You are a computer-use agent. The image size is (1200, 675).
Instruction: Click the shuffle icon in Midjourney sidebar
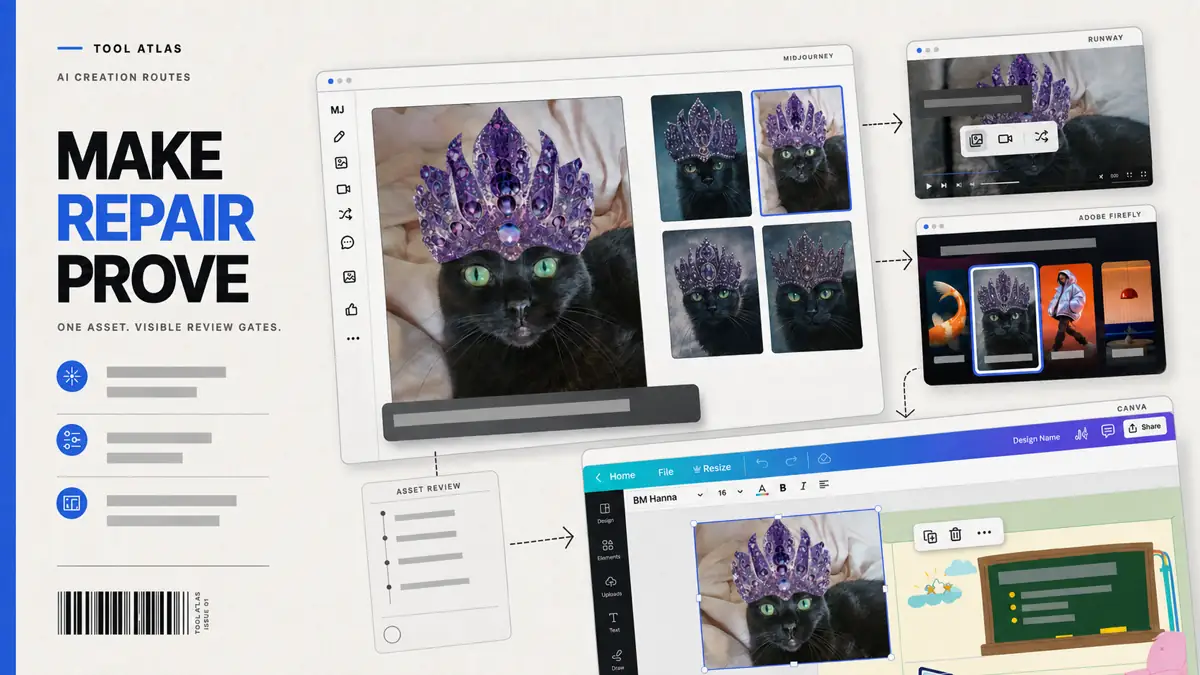point(345,214)
